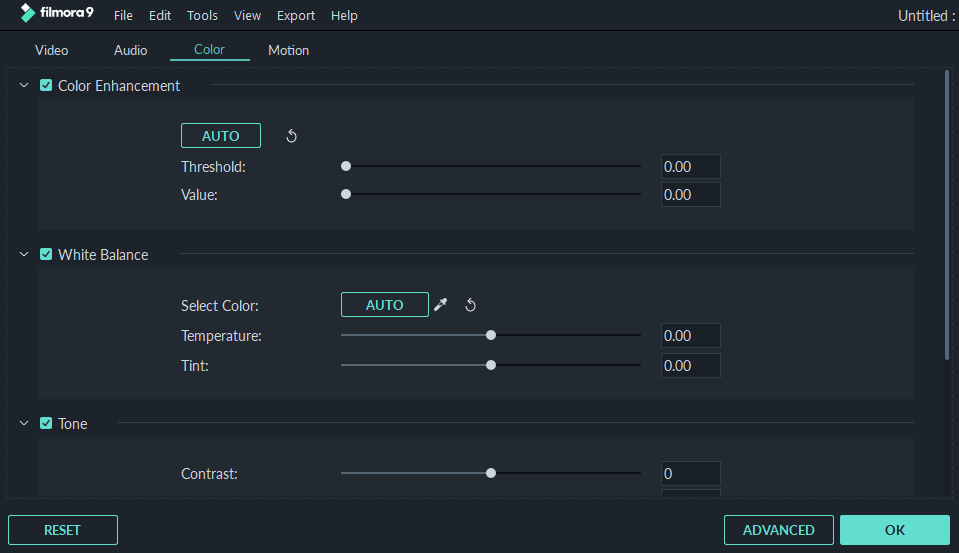The width and height of the screenshot is (959, 553).
Task: Collapse the Tone section chevron
Action: coord(24,423)
